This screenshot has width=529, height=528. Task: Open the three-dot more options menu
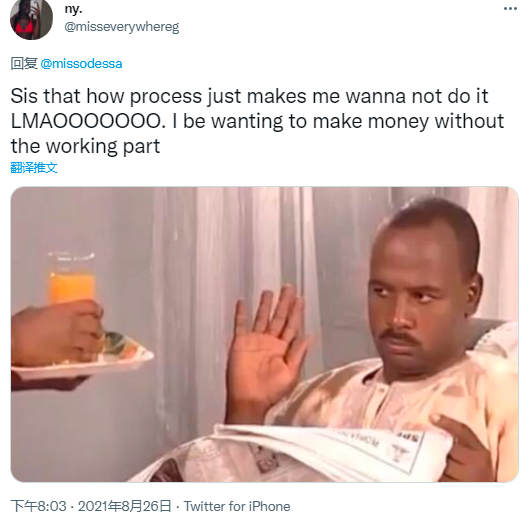510,9
